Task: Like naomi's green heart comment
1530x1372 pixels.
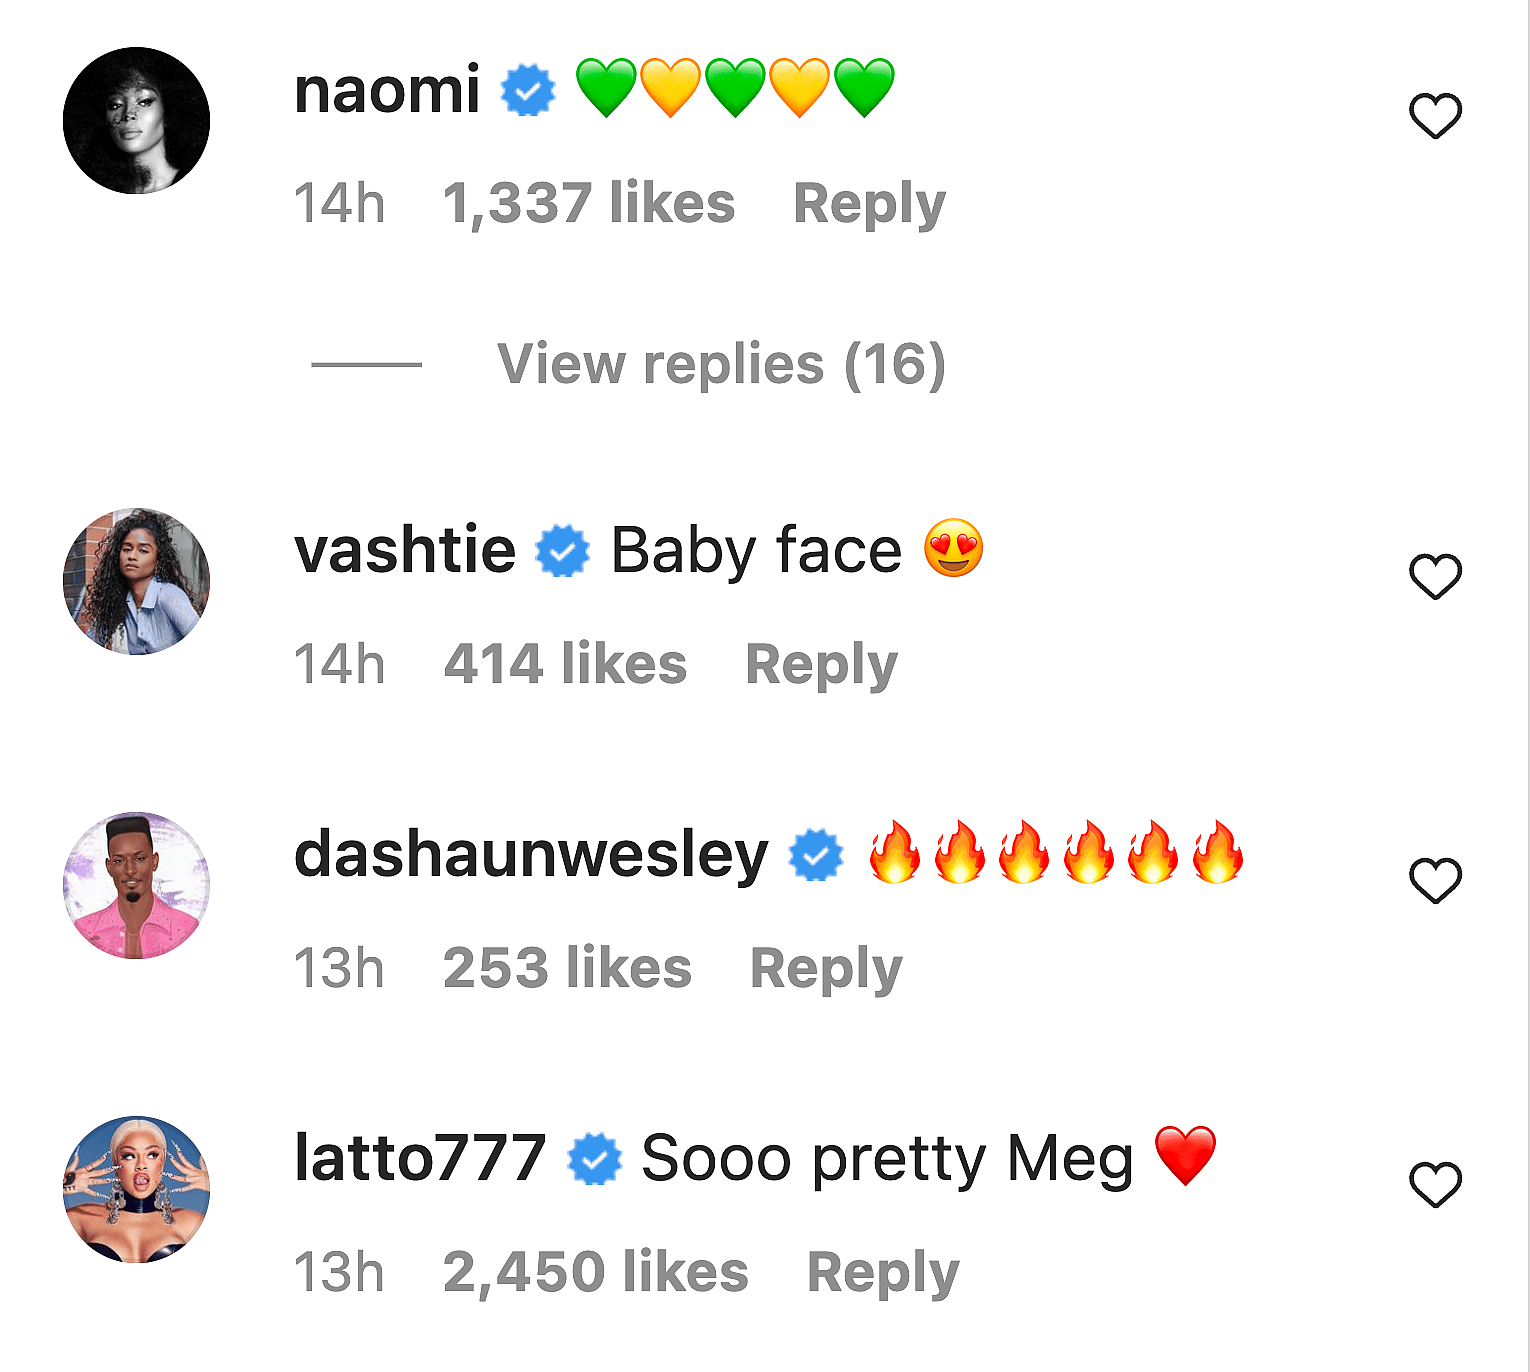Action: coord(1434,114)
